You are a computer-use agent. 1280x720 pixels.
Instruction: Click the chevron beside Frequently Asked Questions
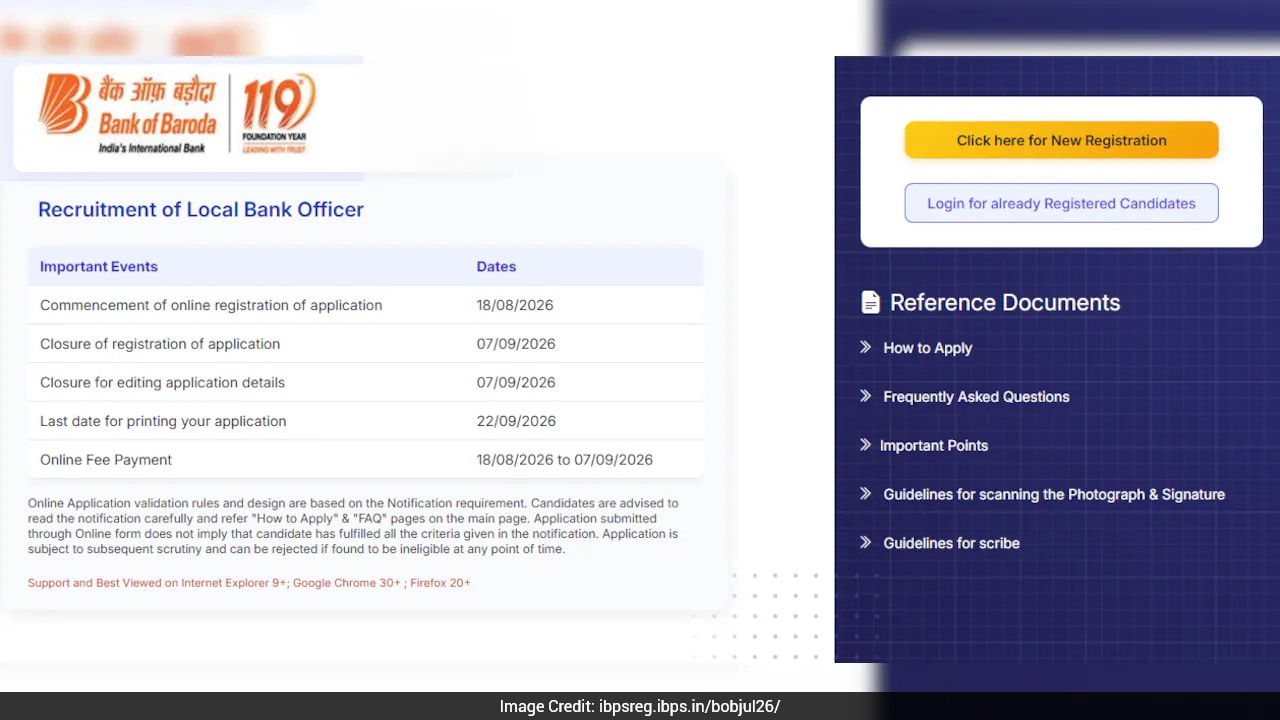coord(865,396)
